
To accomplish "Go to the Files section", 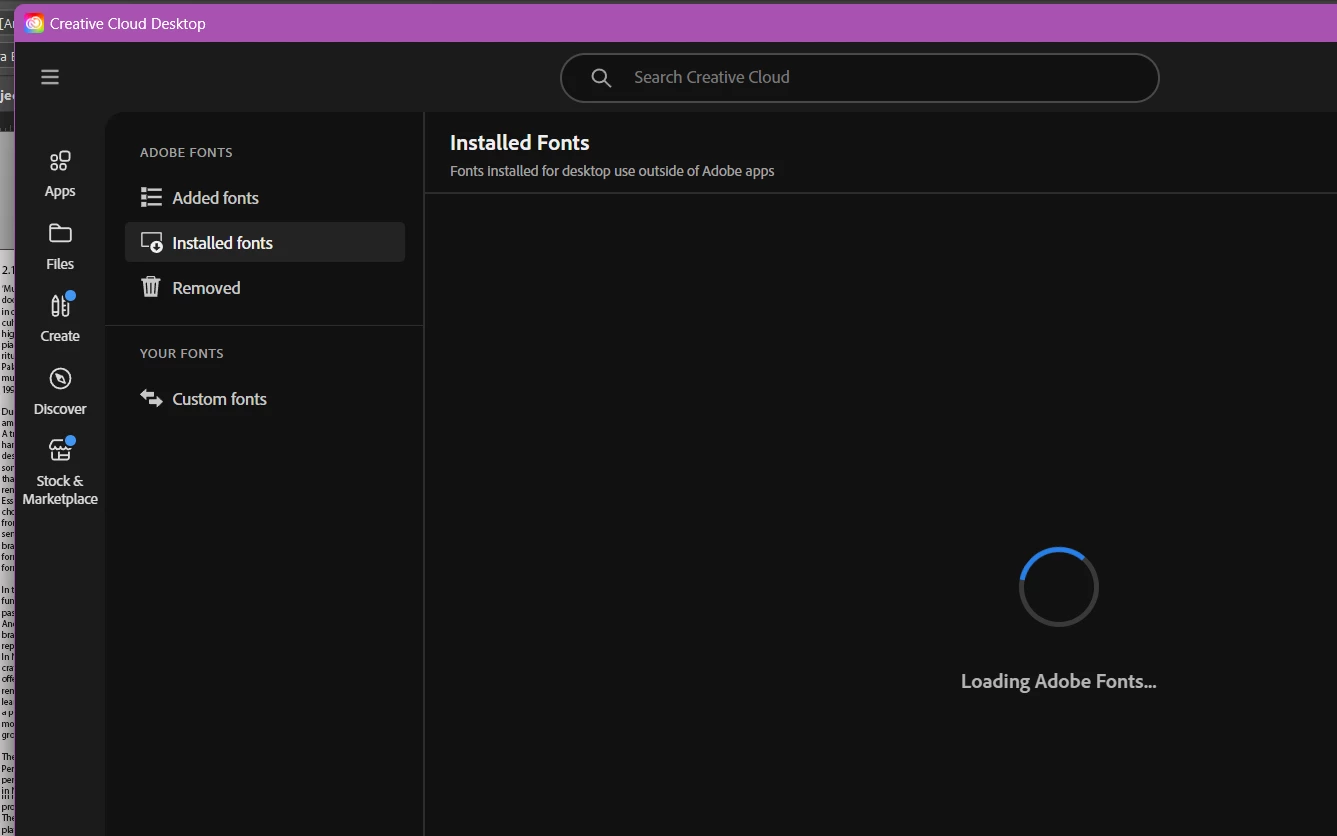I will pyautogui.click(x=60, y=247).
